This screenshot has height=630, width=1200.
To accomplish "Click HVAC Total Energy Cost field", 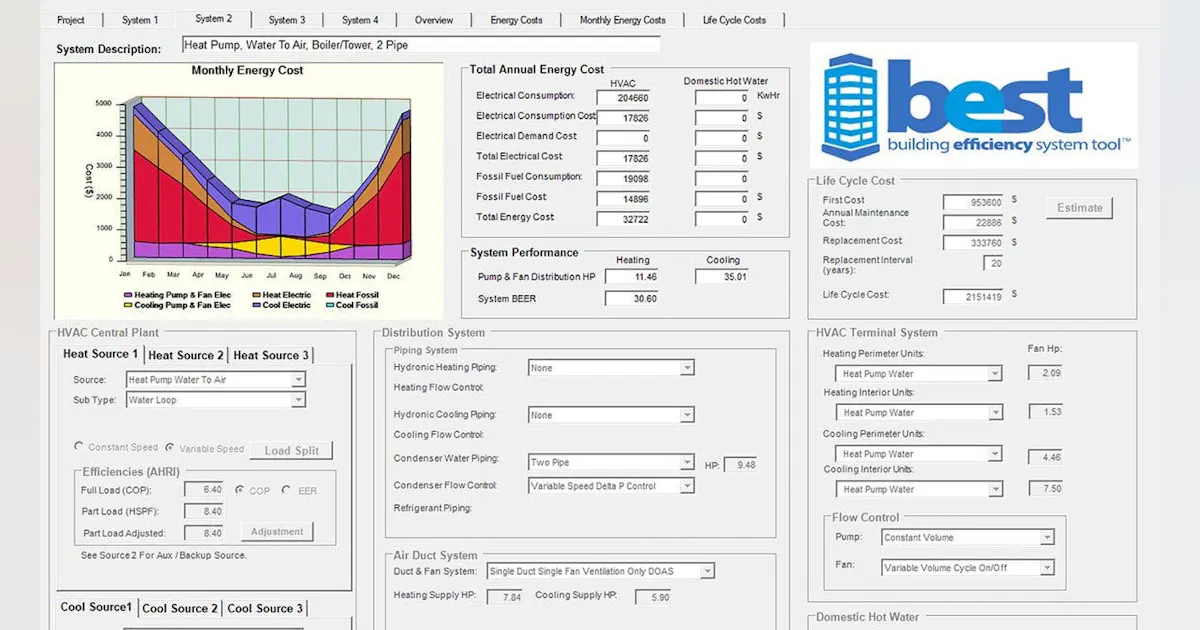I will tap(624, 219).
